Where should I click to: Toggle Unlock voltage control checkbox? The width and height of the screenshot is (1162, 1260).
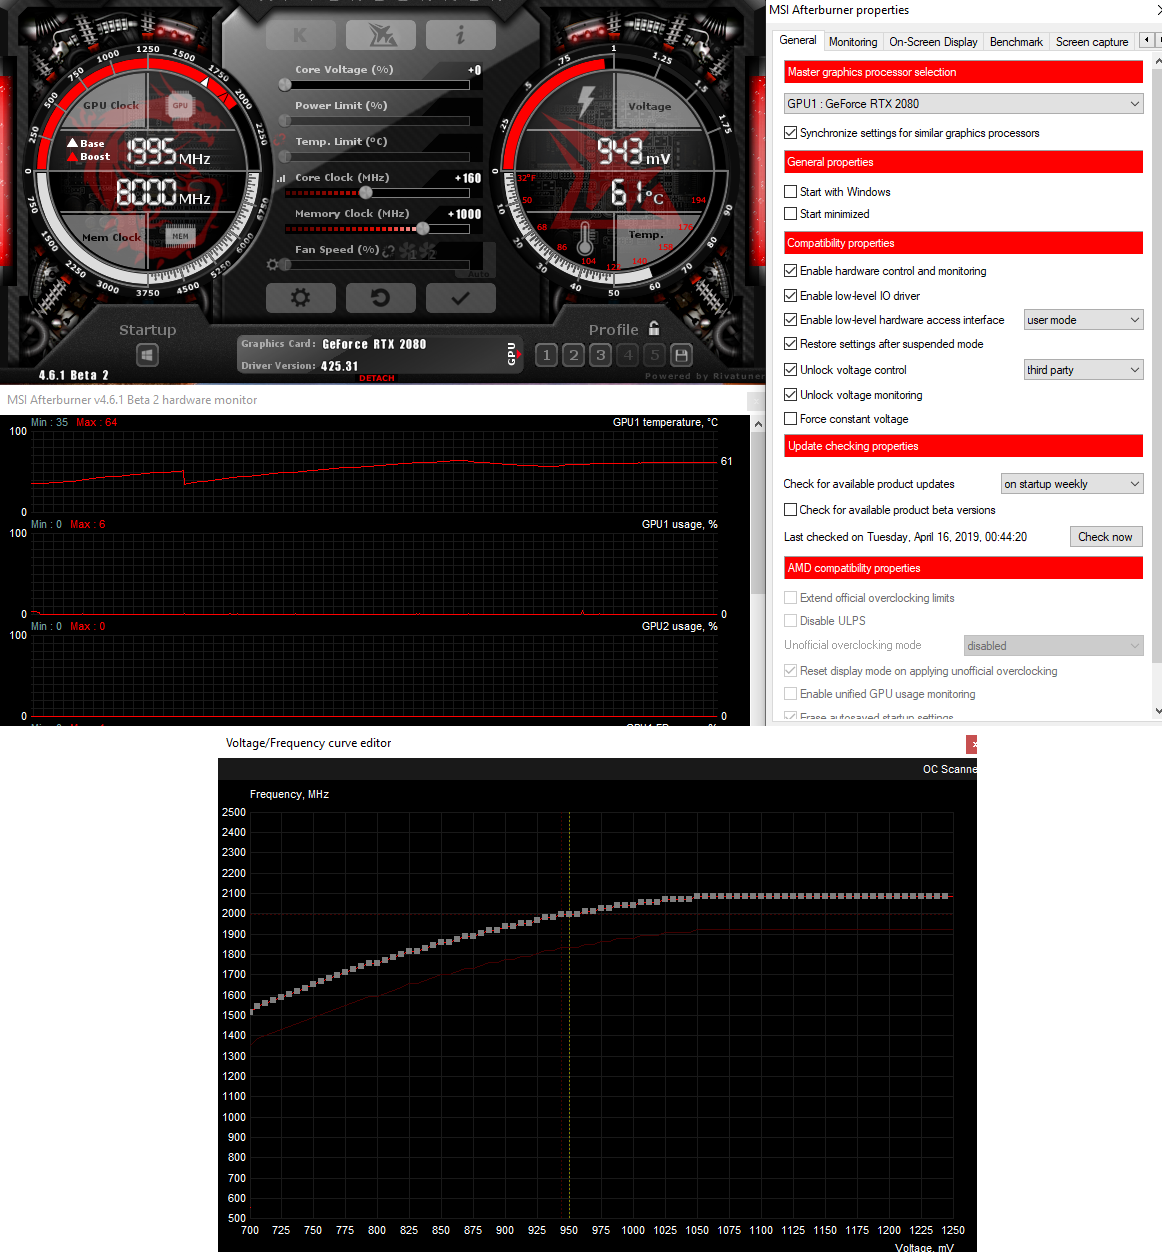791,370
